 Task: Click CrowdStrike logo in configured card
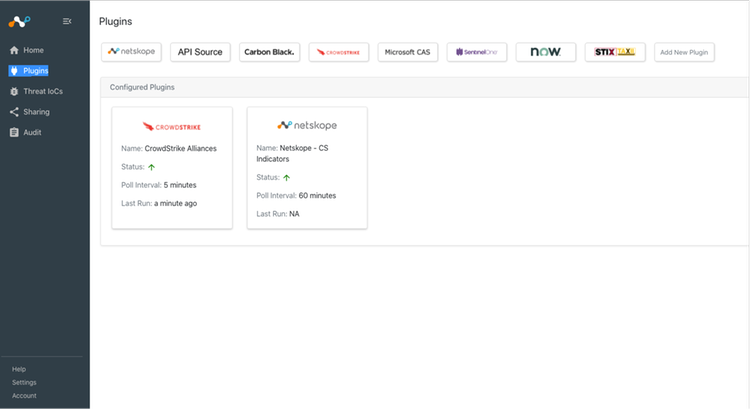[x=172, y=127]
